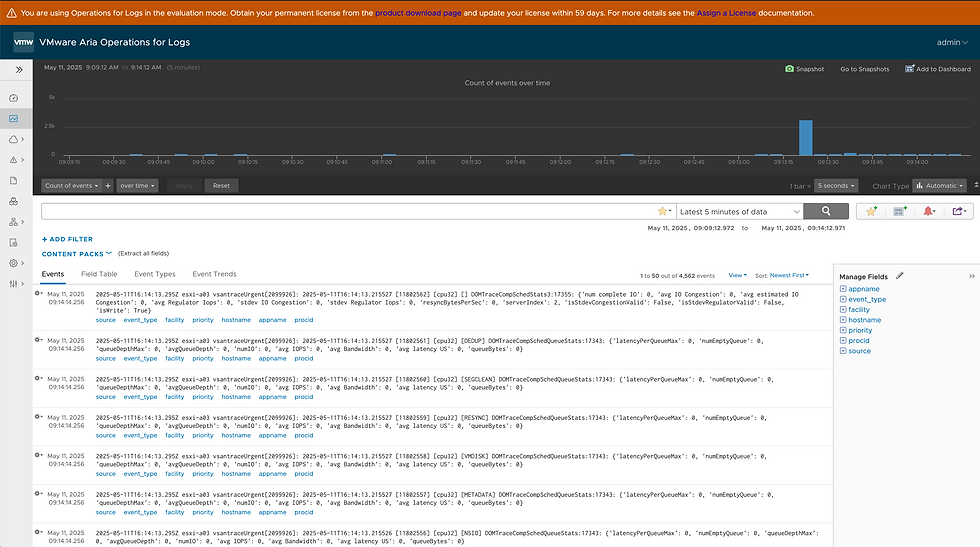Collapse the Manage Fields panel
This screenshot has width=980, height=547.
pyautogui.click(x=972, y=276)
